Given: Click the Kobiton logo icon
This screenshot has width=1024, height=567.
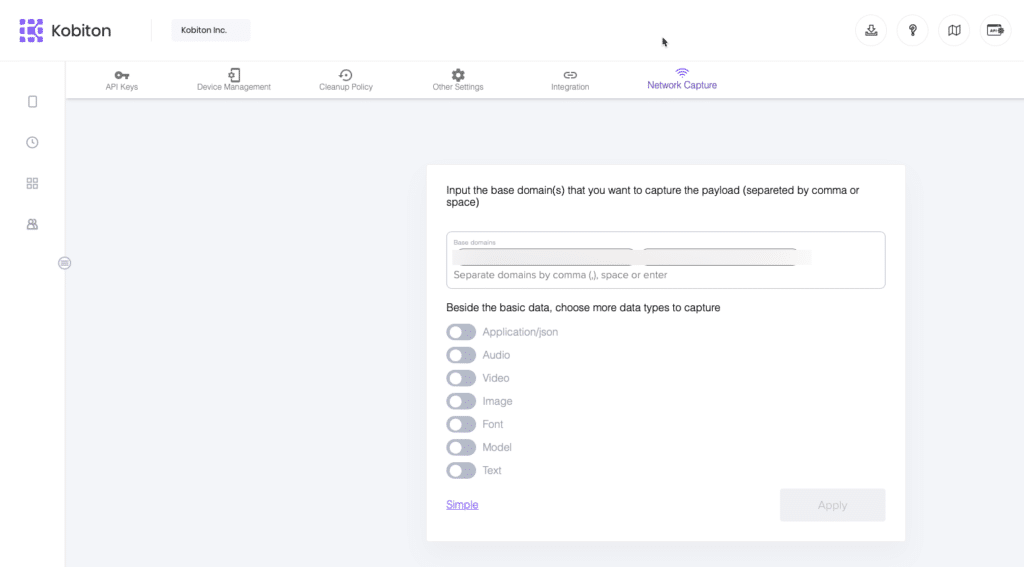Looking at the screenshot, I should point(31,30).
